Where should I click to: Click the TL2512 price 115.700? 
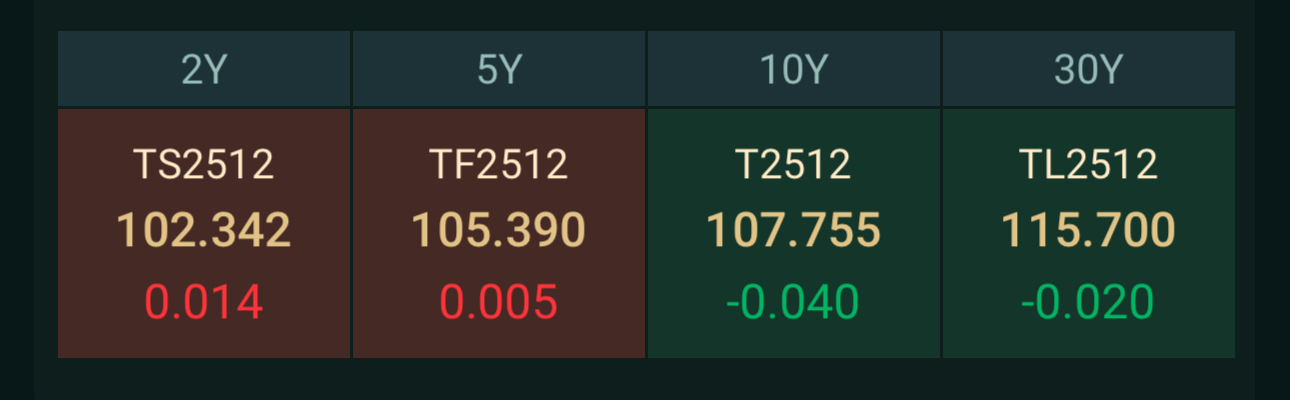point(1088,231)
